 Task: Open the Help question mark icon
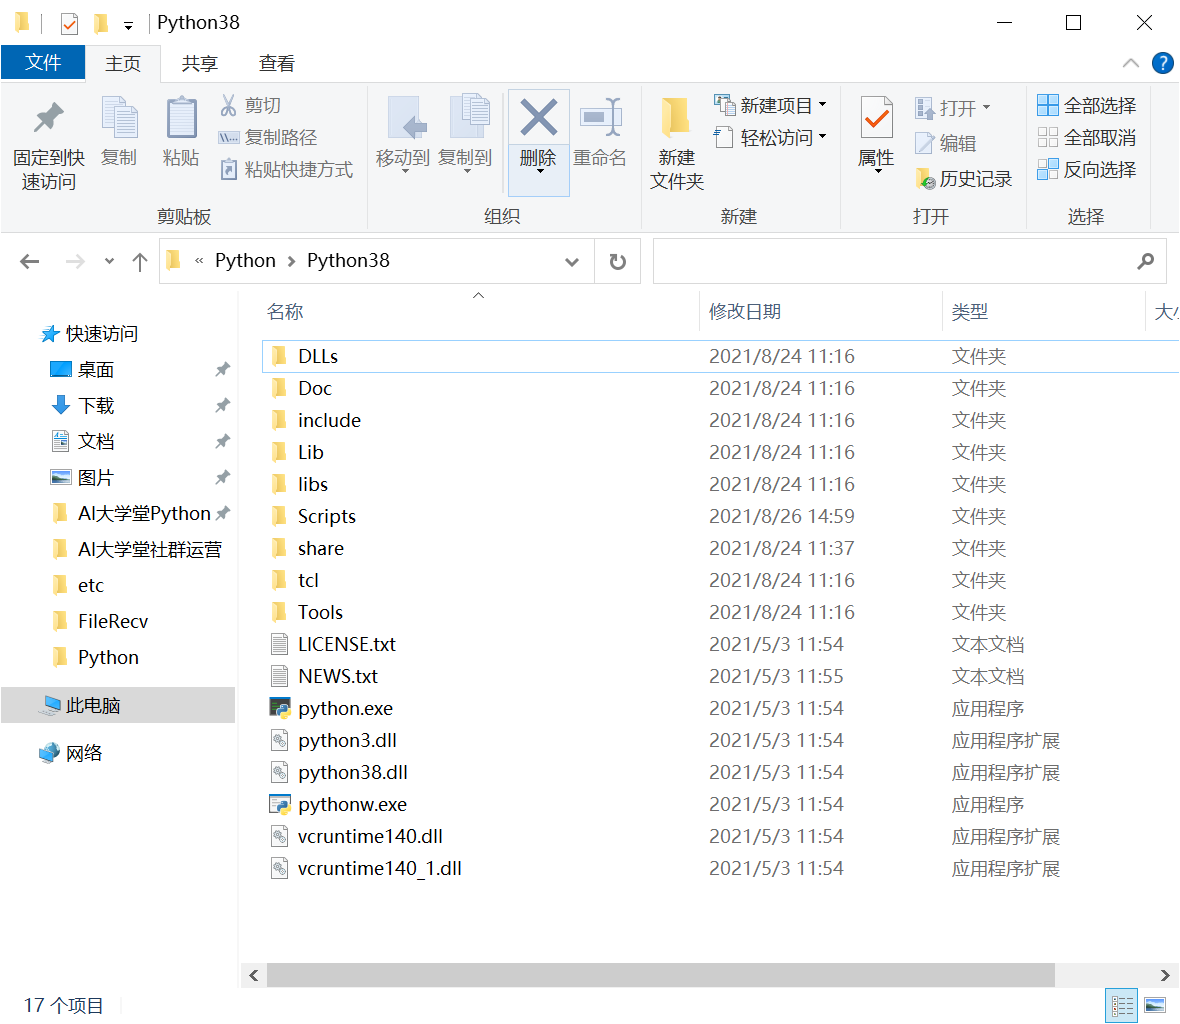coord(1162,63)
